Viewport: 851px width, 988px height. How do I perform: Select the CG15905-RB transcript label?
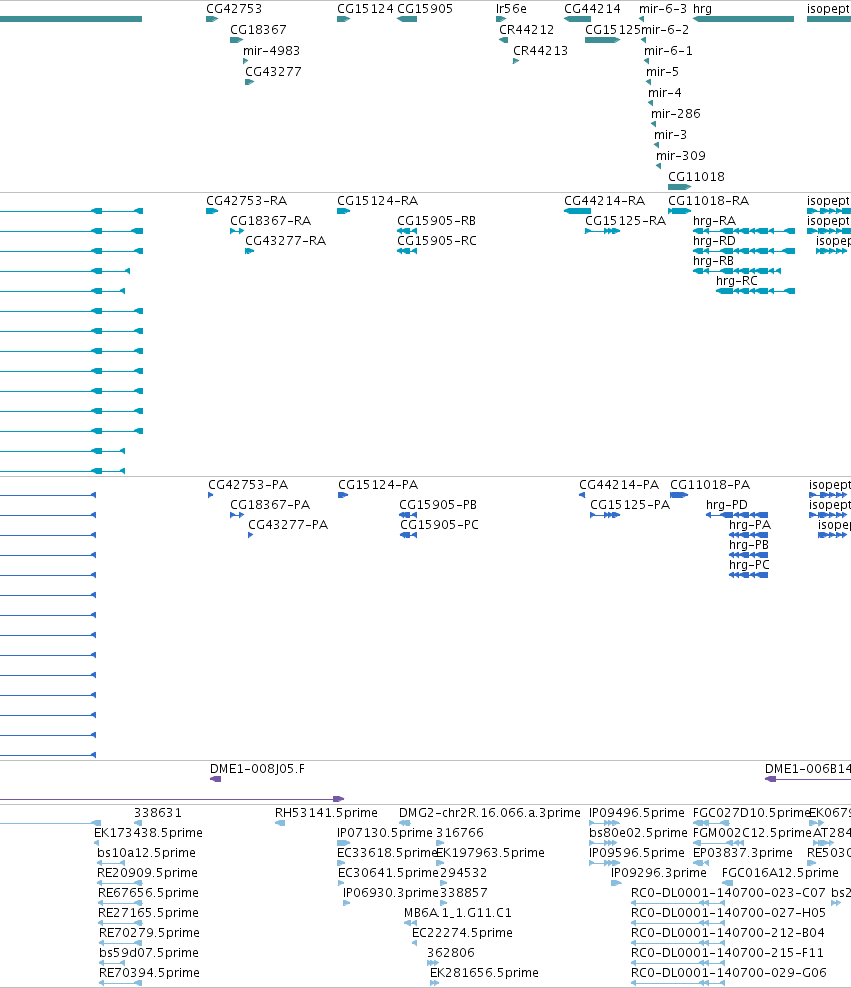click(437, 221)
